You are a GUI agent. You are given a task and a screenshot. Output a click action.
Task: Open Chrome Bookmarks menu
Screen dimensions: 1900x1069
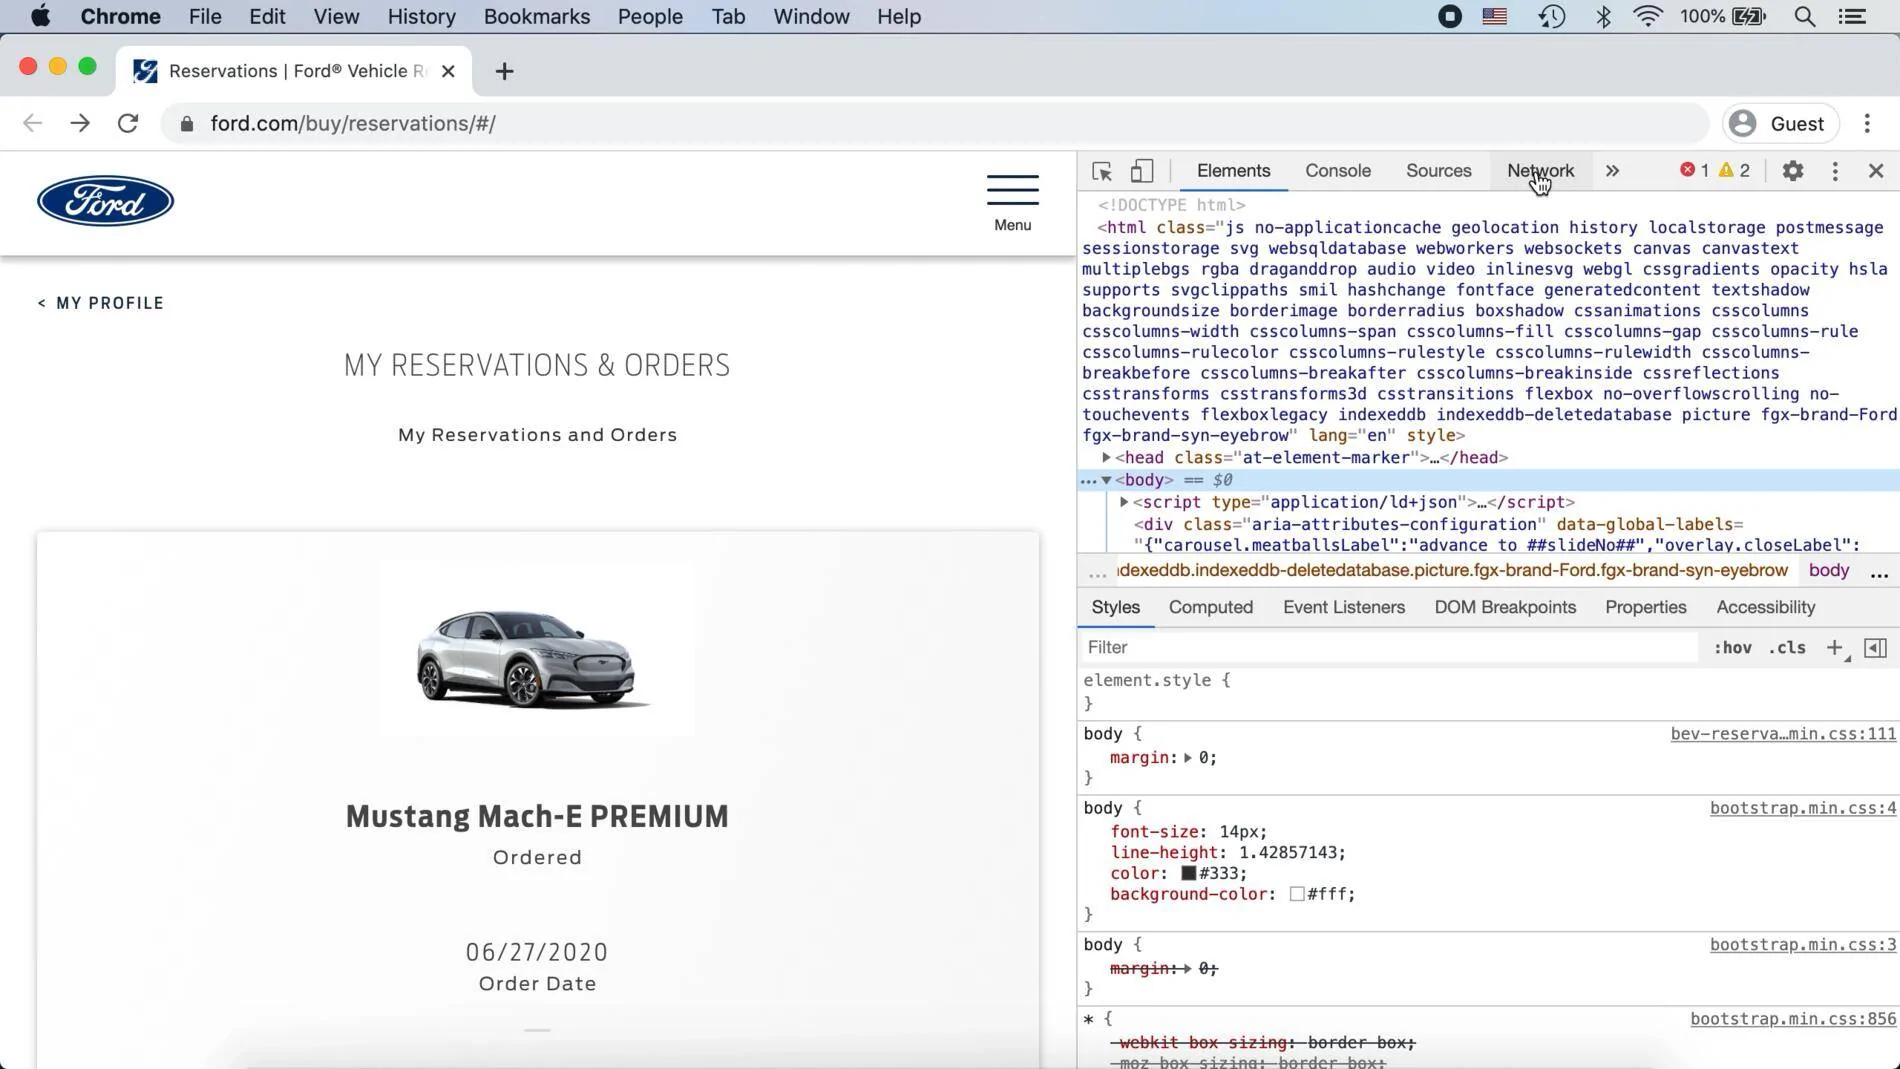coord(536,16)
